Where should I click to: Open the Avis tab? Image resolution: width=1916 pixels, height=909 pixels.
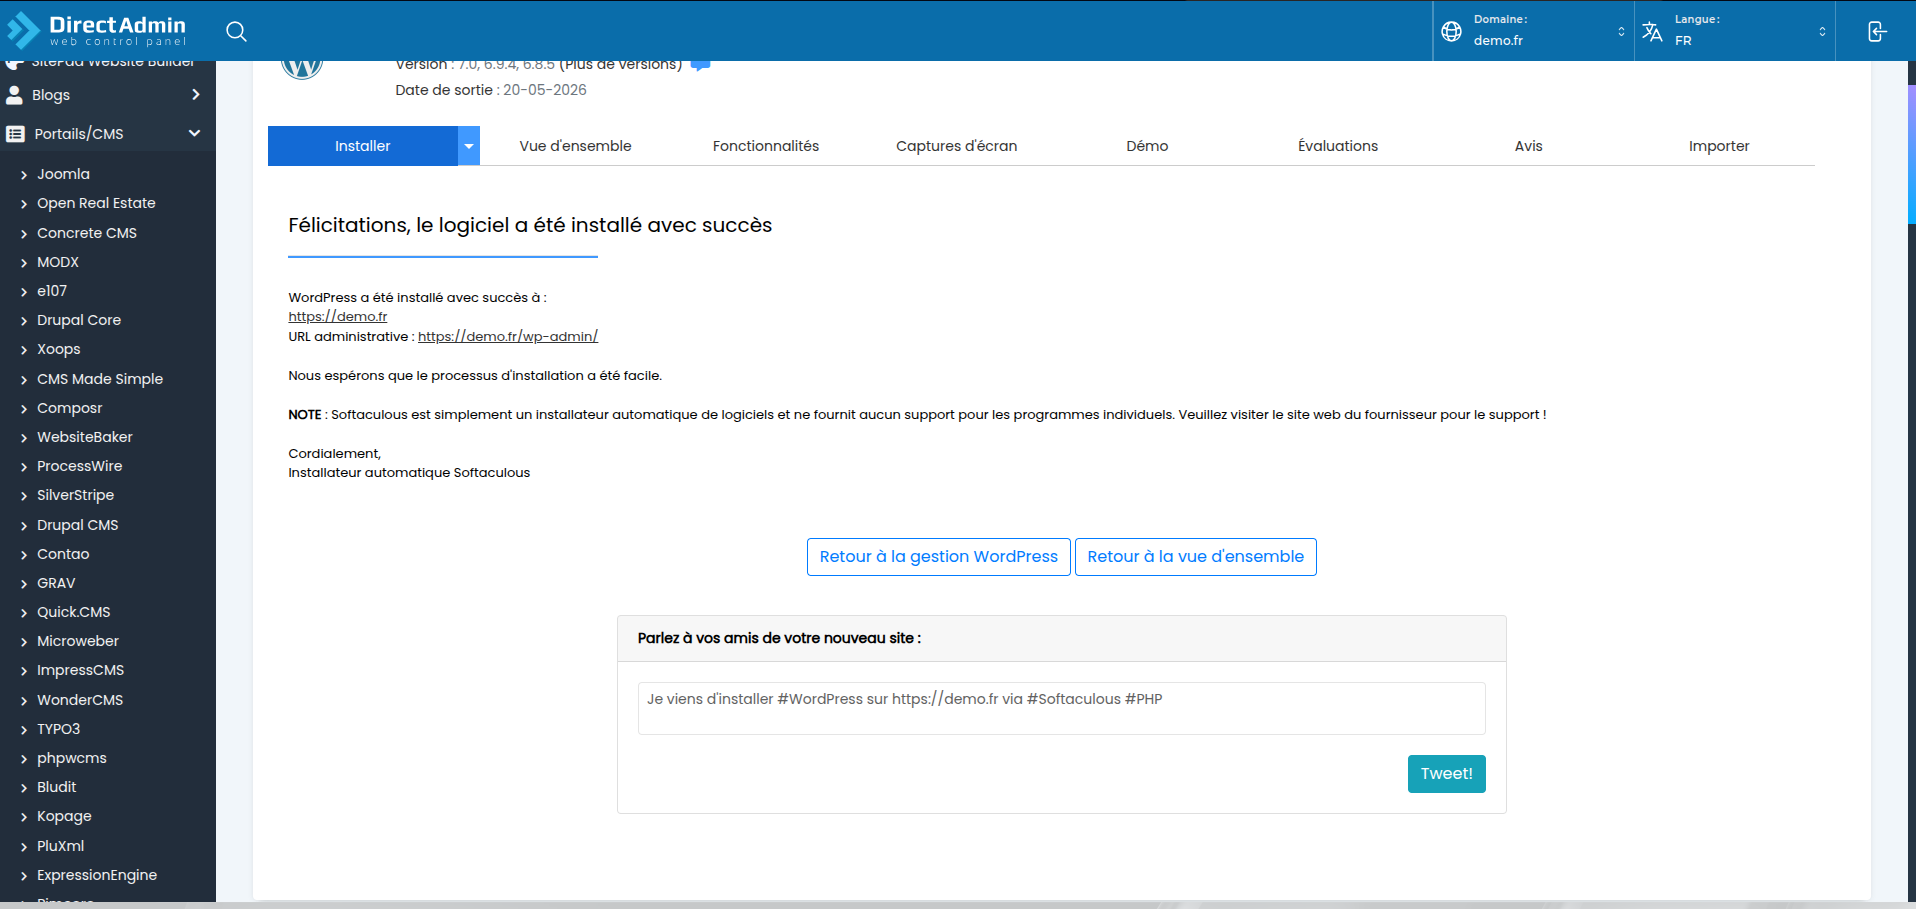point(1528,146)
